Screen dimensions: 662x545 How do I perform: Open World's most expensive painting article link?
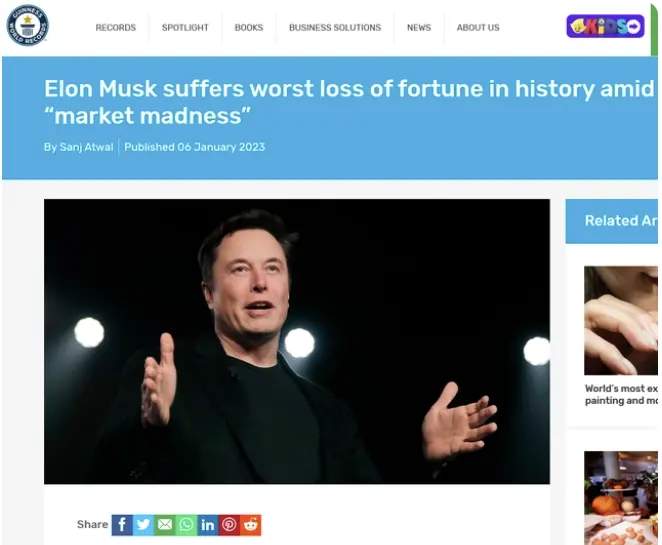(x=621, y=394)
